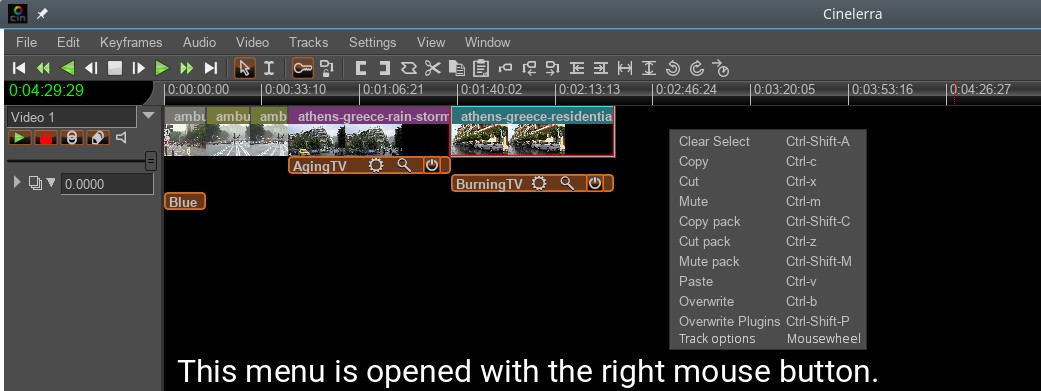Image resolution: width=1041 pixels, height=391 pixels.
Task: Open the File menu
Action: click(x=27, y=42)
